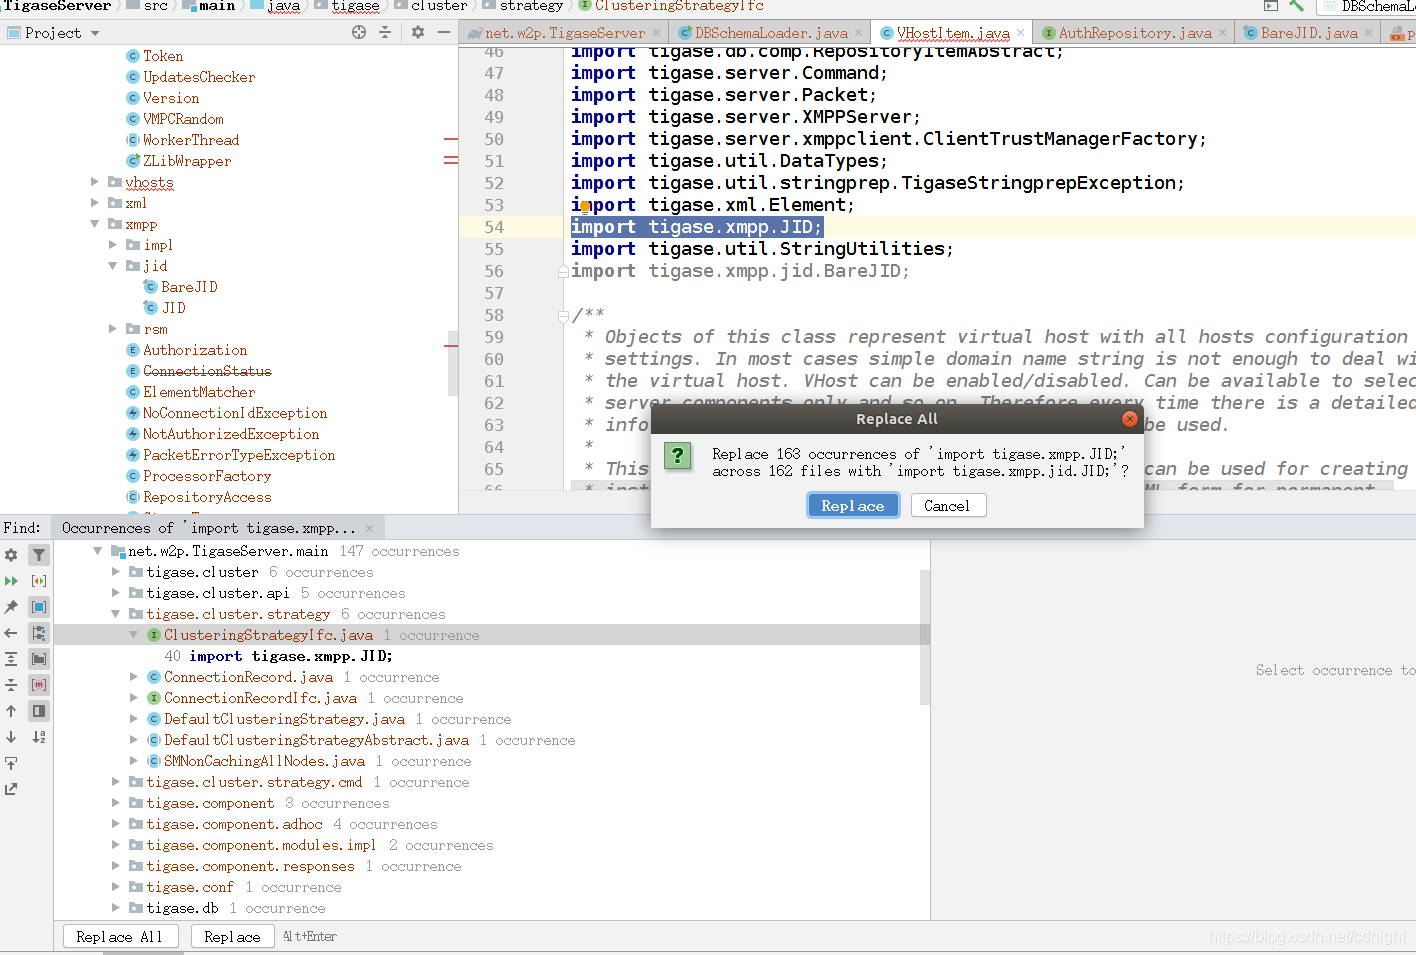Expand all occurrences in Find panel
Image resolution: width=1416 pixels, height=955 pixels.
pos(11,659)
